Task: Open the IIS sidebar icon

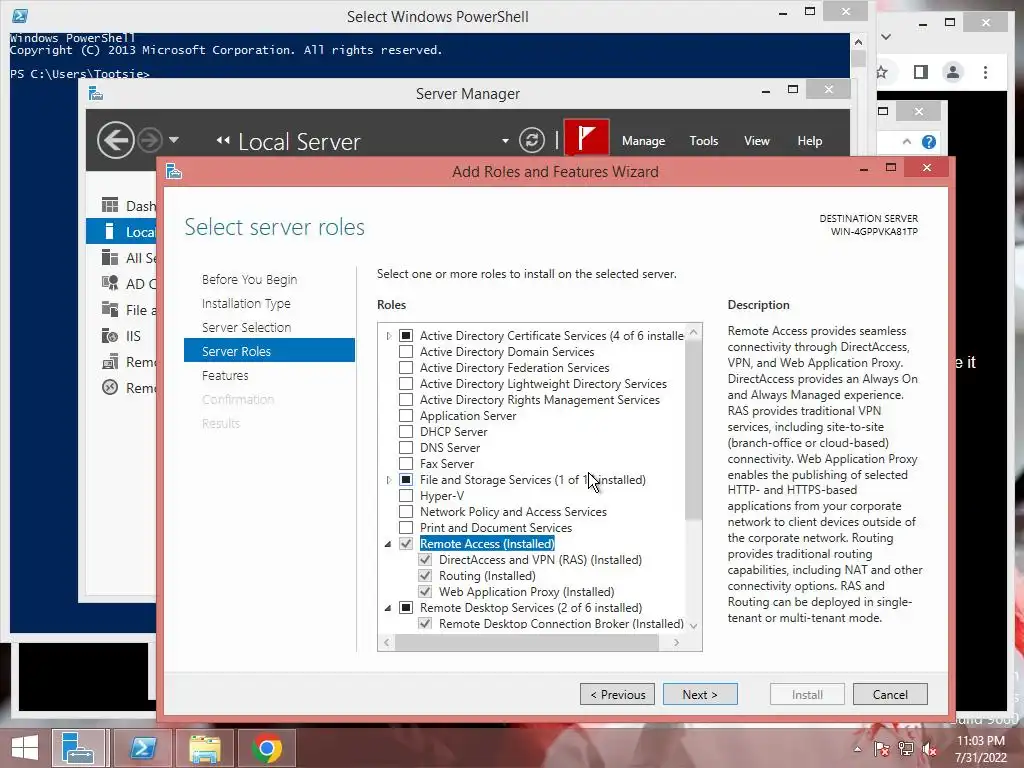Action: [110, 336]
